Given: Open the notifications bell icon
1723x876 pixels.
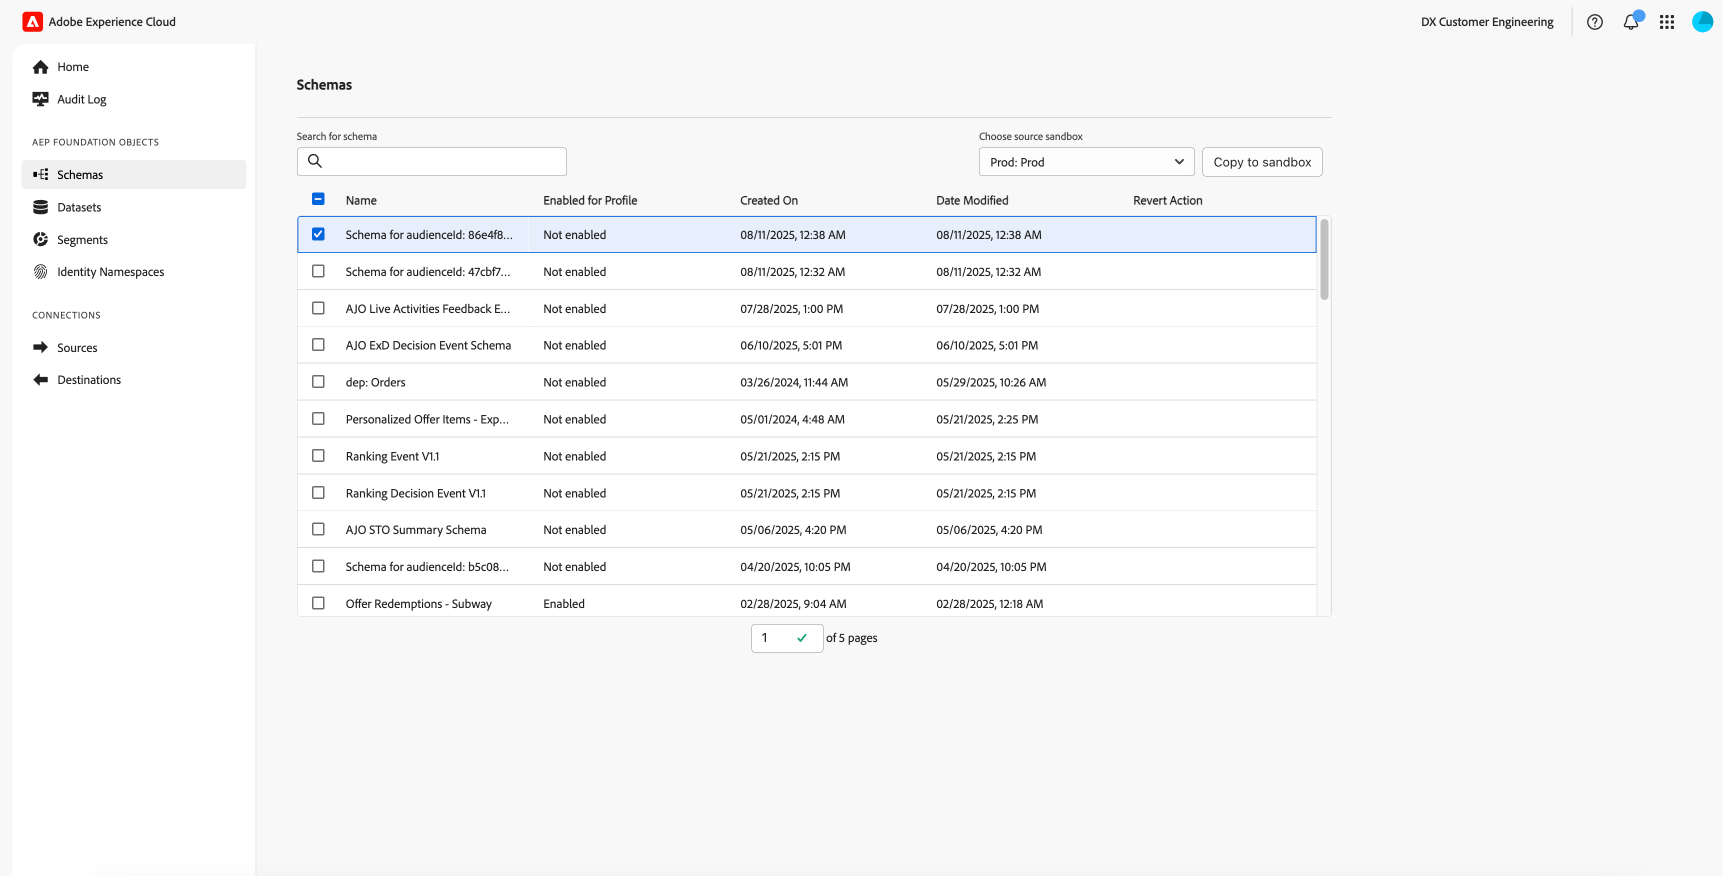Looking at the screenshot, I should (1631, 22).
